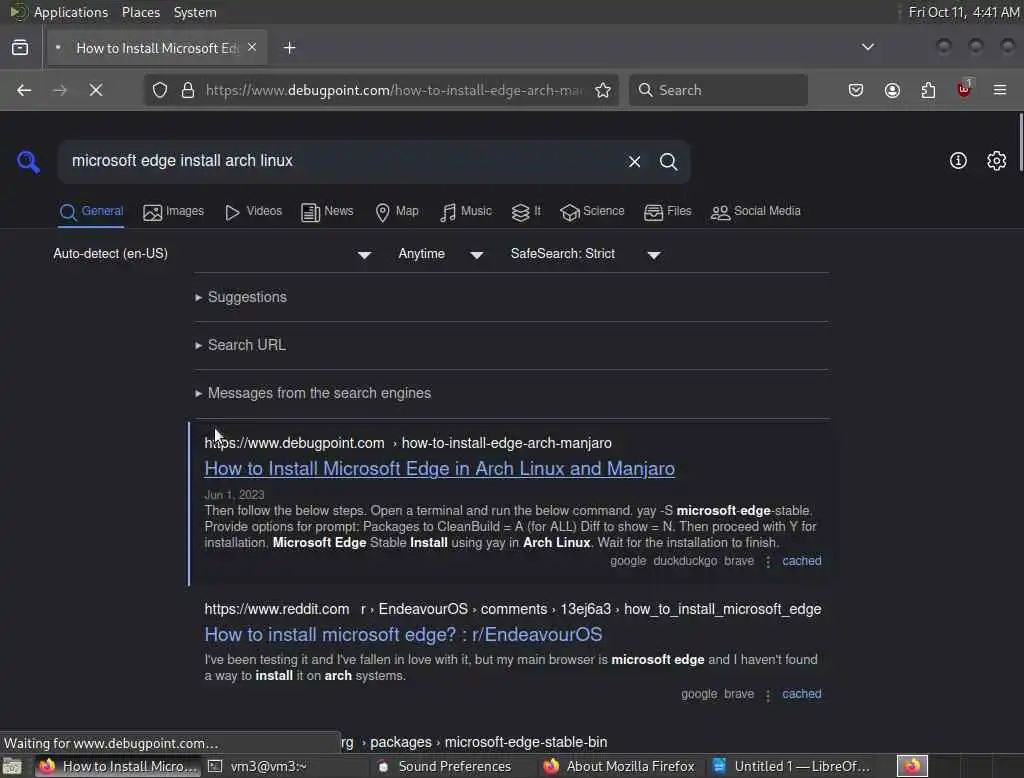Screen dimensions: 1024x778
Task: Open the SafeSearch Strict dropdown
Action: [586, 254]
